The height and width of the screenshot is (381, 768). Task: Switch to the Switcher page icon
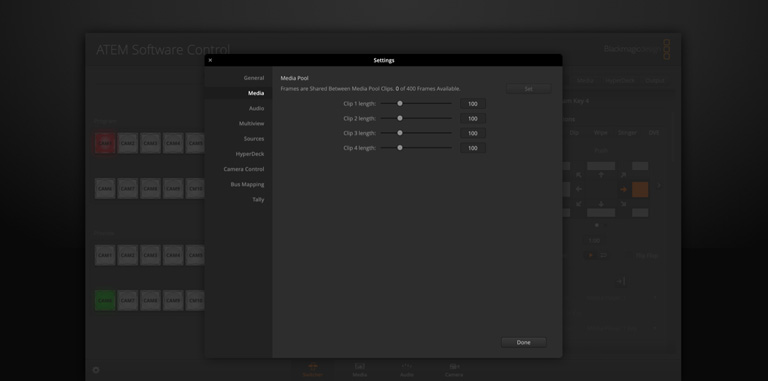click(312, 370)
